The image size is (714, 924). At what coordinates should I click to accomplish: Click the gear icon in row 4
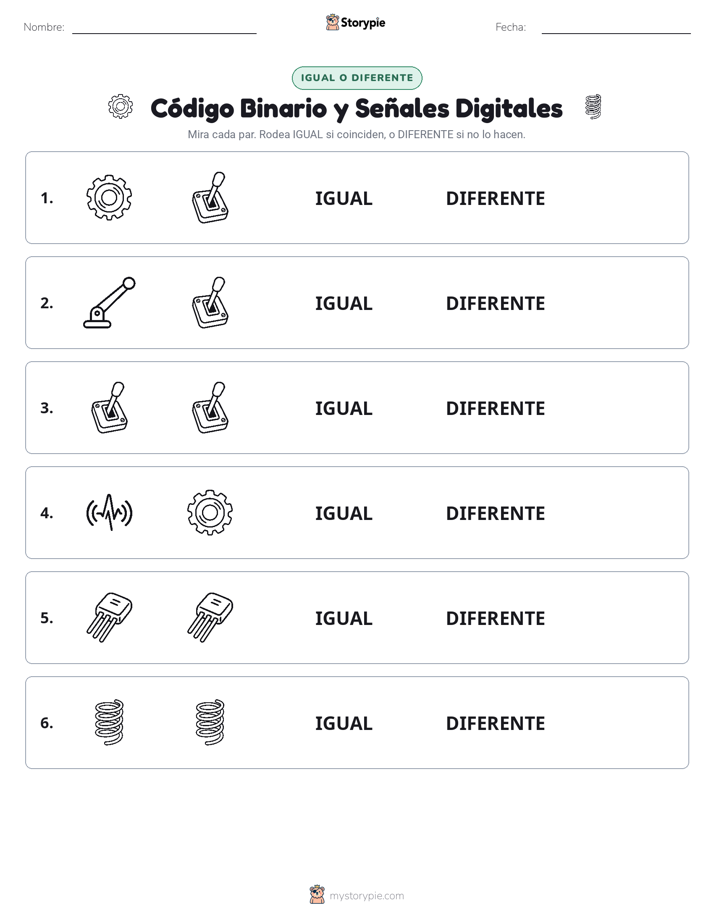(x=210, y=513)
